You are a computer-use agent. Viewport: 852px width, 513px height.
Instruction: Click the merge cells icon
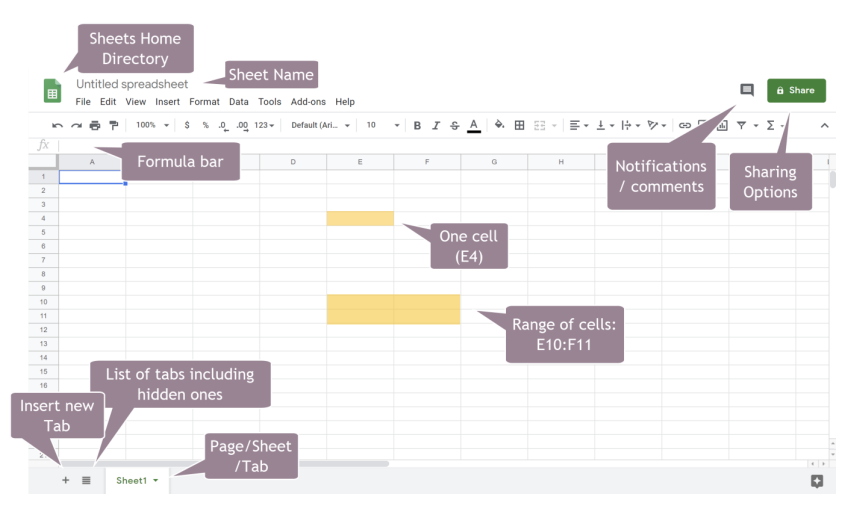[539, 126]
